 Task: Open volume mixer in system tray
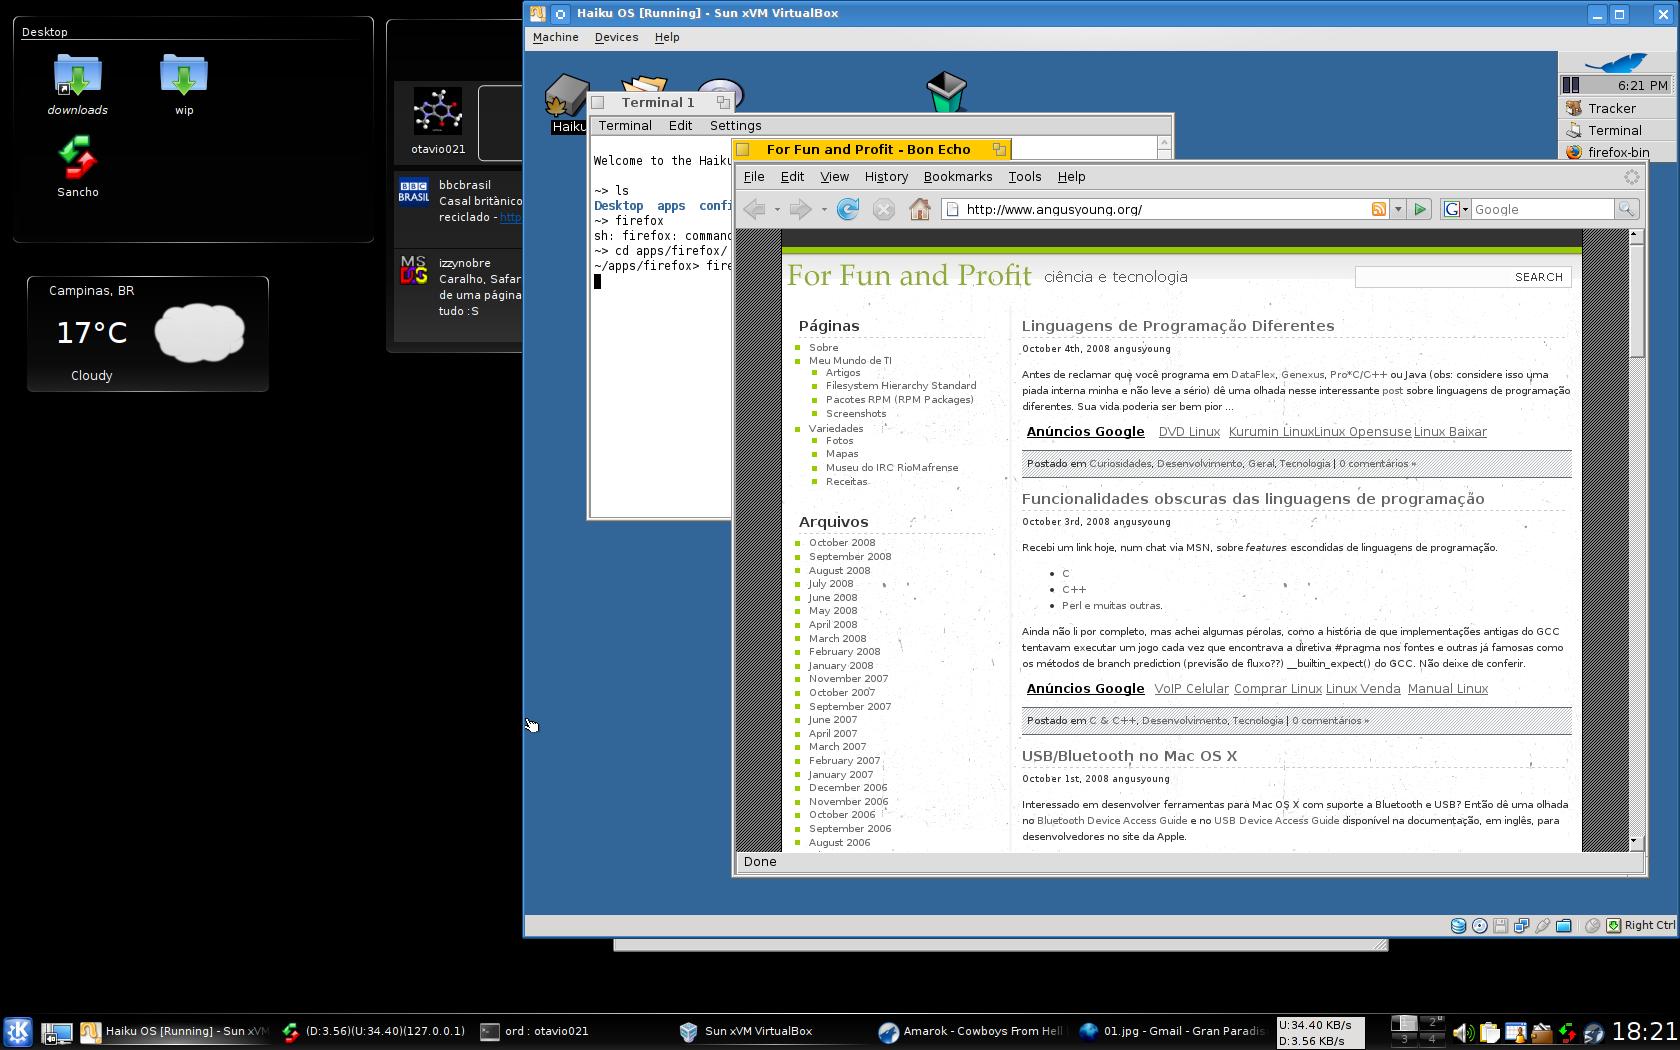(1464, 1033)
